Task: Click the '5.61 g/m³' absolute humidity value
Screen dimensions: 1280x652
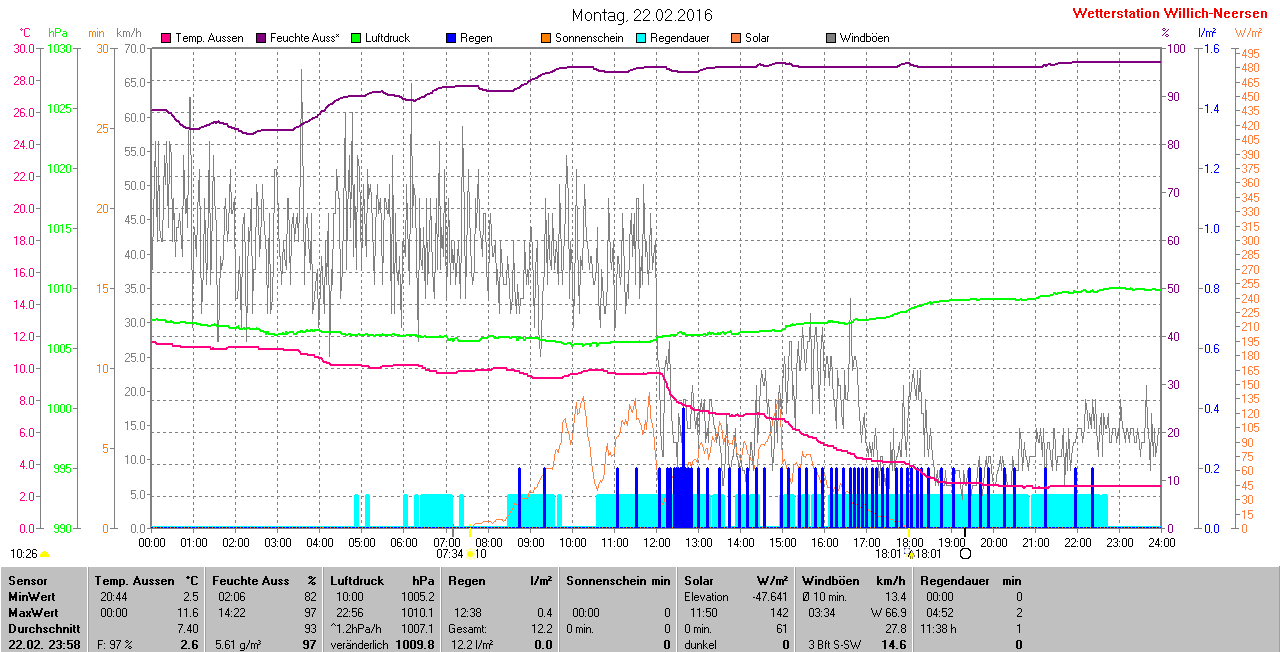Action: pyautogui.click(x=239, y=645)
